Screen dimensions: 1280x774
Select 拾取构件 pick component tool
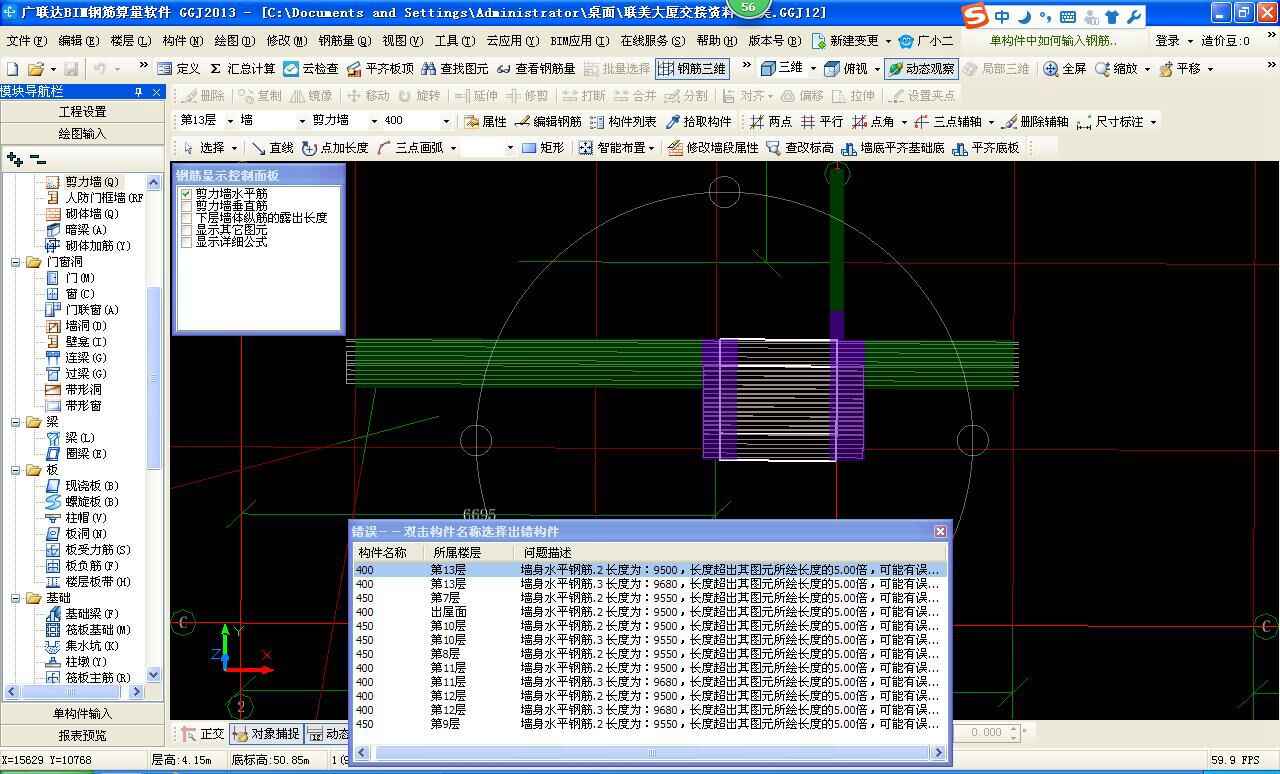[x=698, y=121]
